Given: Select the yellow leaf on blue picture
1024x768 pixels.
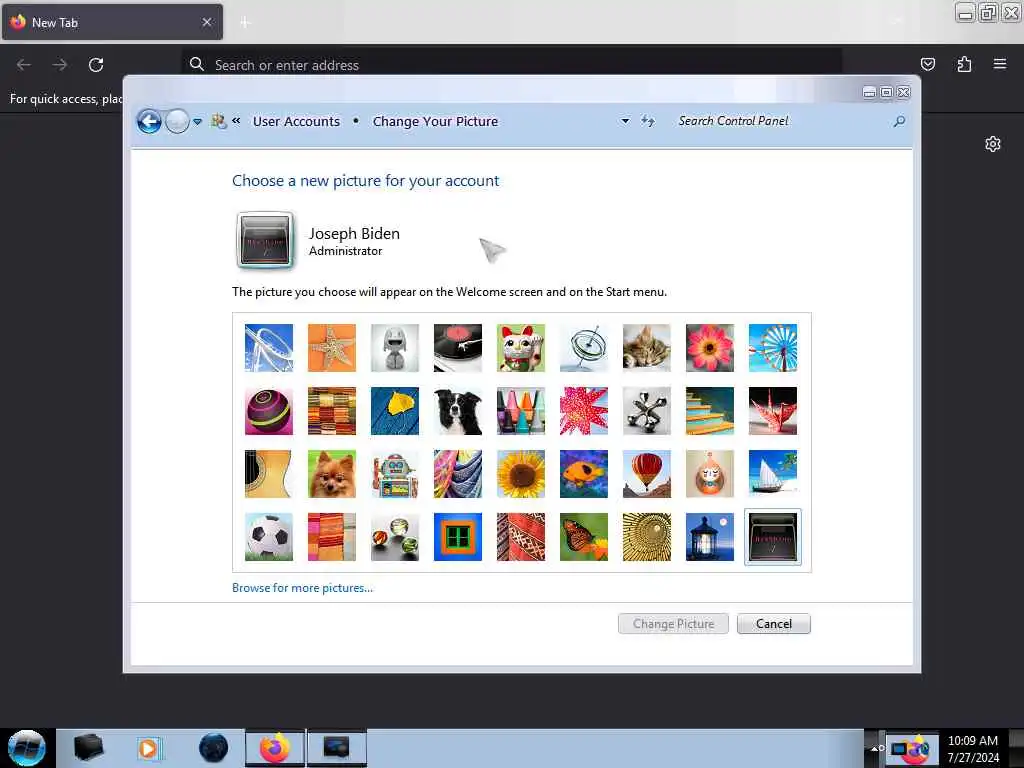Looking at the screenshot, I should [395, 411].
